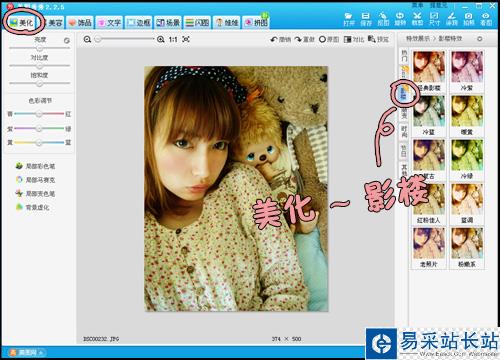Open the 时尚 effects category
The image size is (500, 360).
[x=404, y=132]
